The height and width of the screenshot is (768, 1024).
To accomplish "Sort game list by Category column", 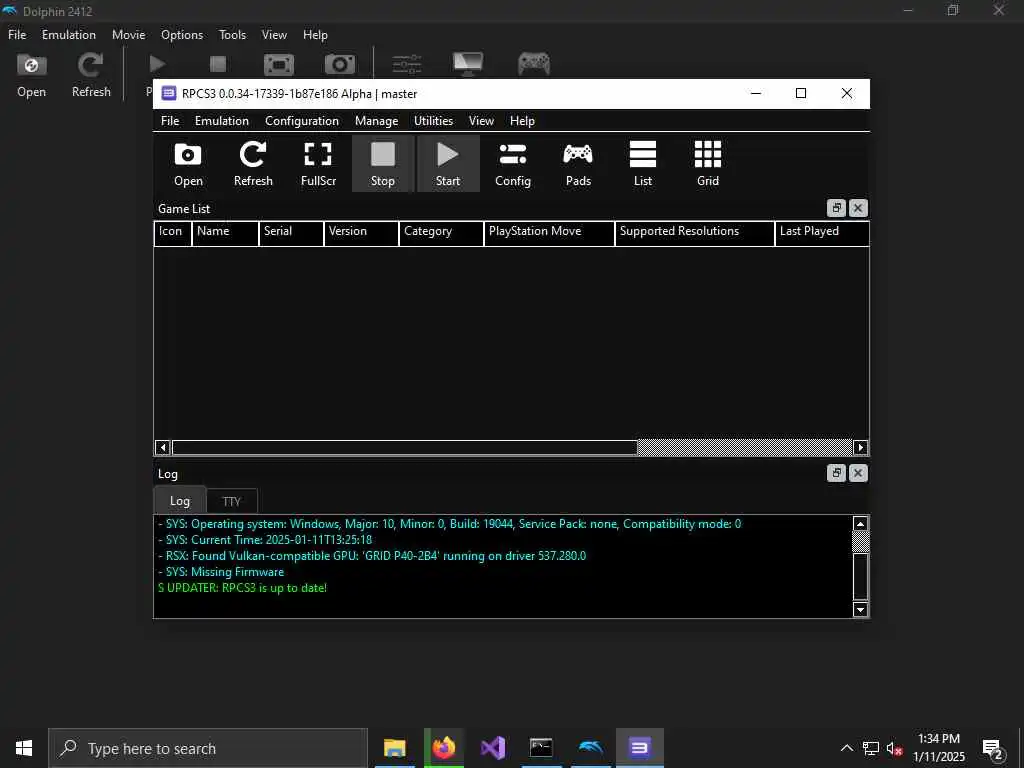I will [x=441, y=233].
